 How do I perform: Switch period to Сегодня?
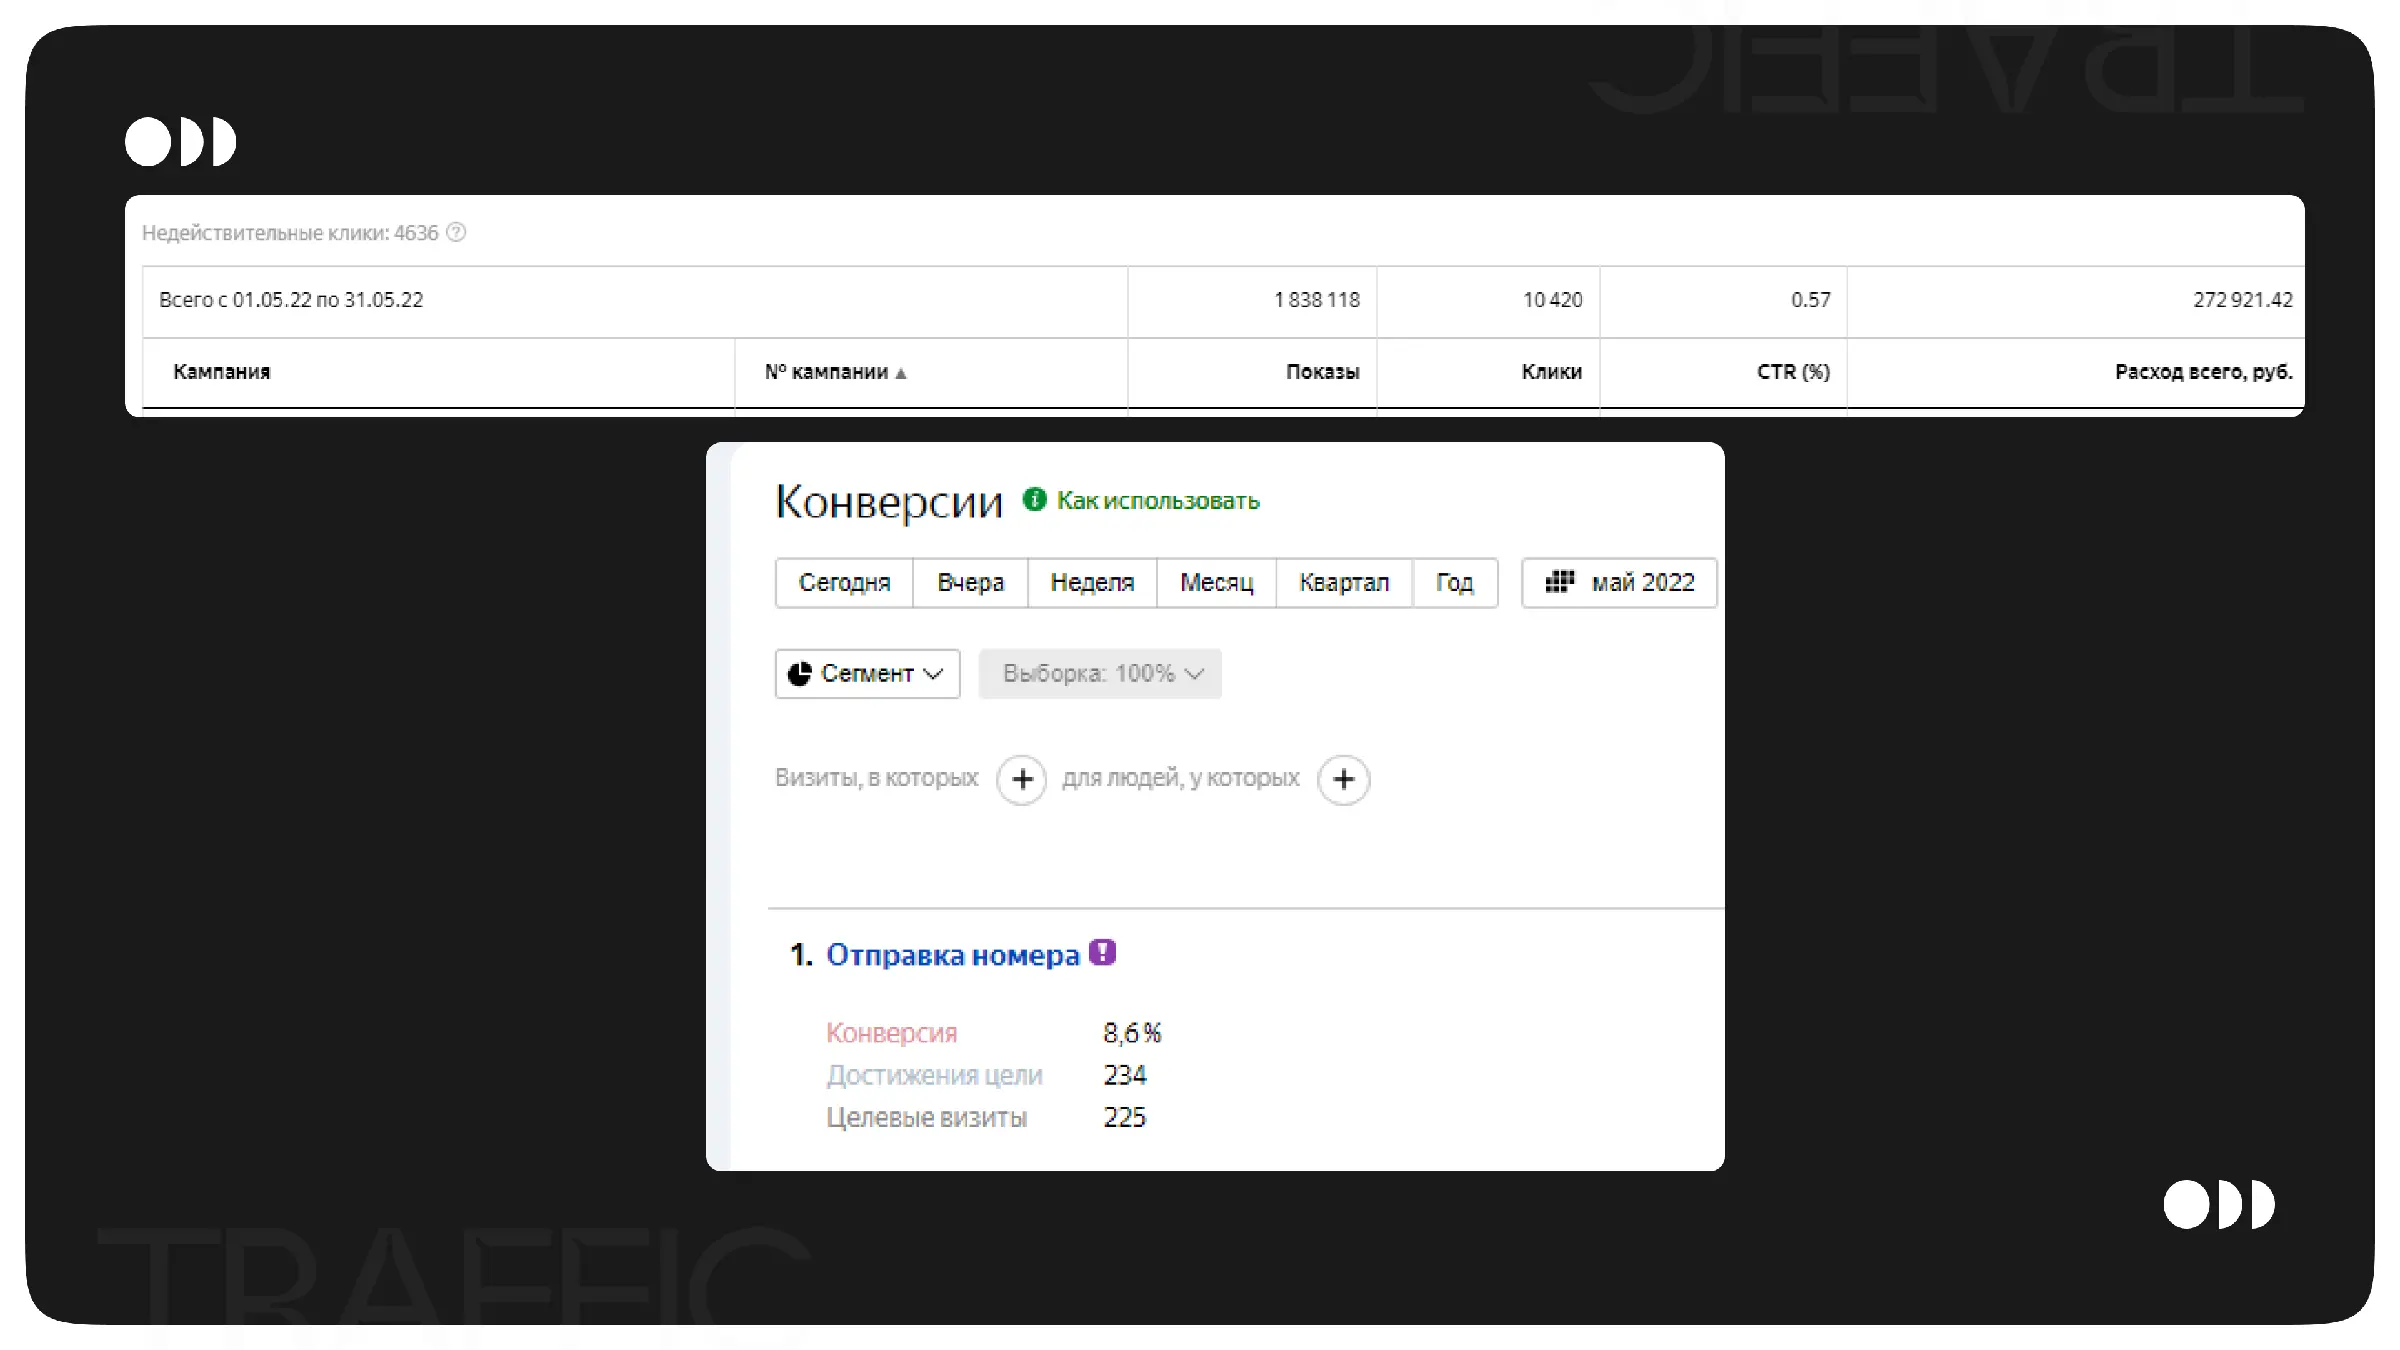click(844, 582)
